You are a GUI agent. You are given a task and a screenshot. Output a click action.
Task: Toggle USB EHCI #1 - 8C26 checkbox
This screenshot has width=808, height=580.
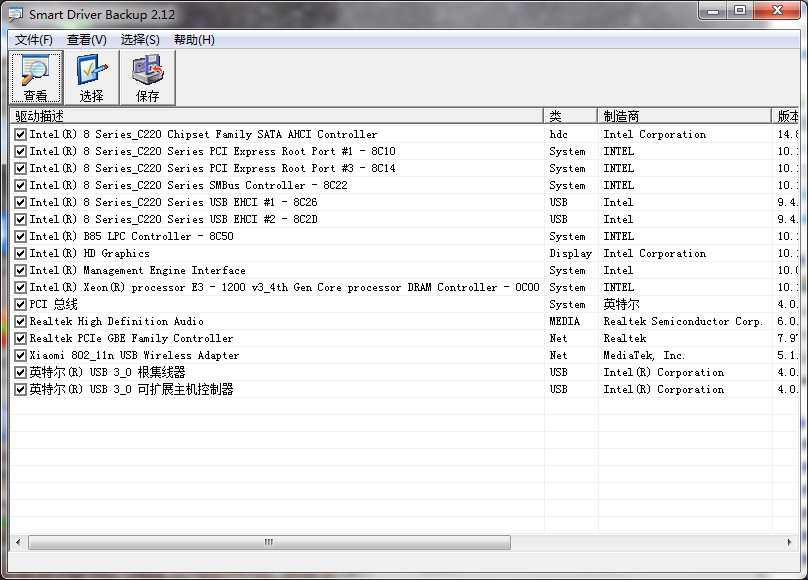(20, 202)
